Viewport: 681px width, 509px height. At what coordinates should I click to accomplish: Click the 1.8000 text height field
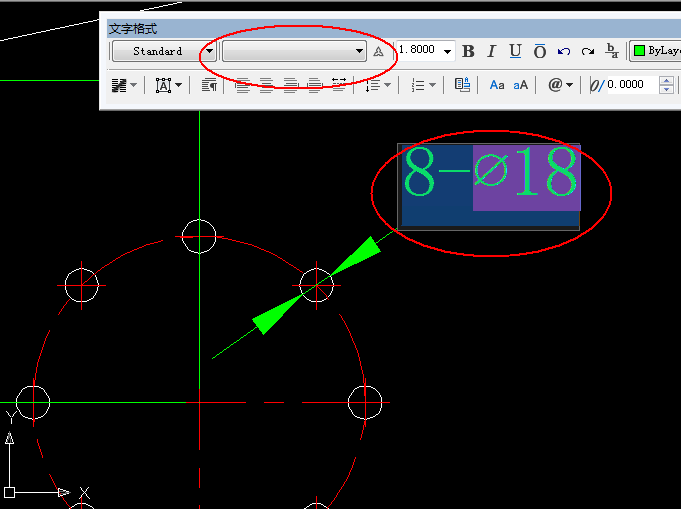(419, 50)
